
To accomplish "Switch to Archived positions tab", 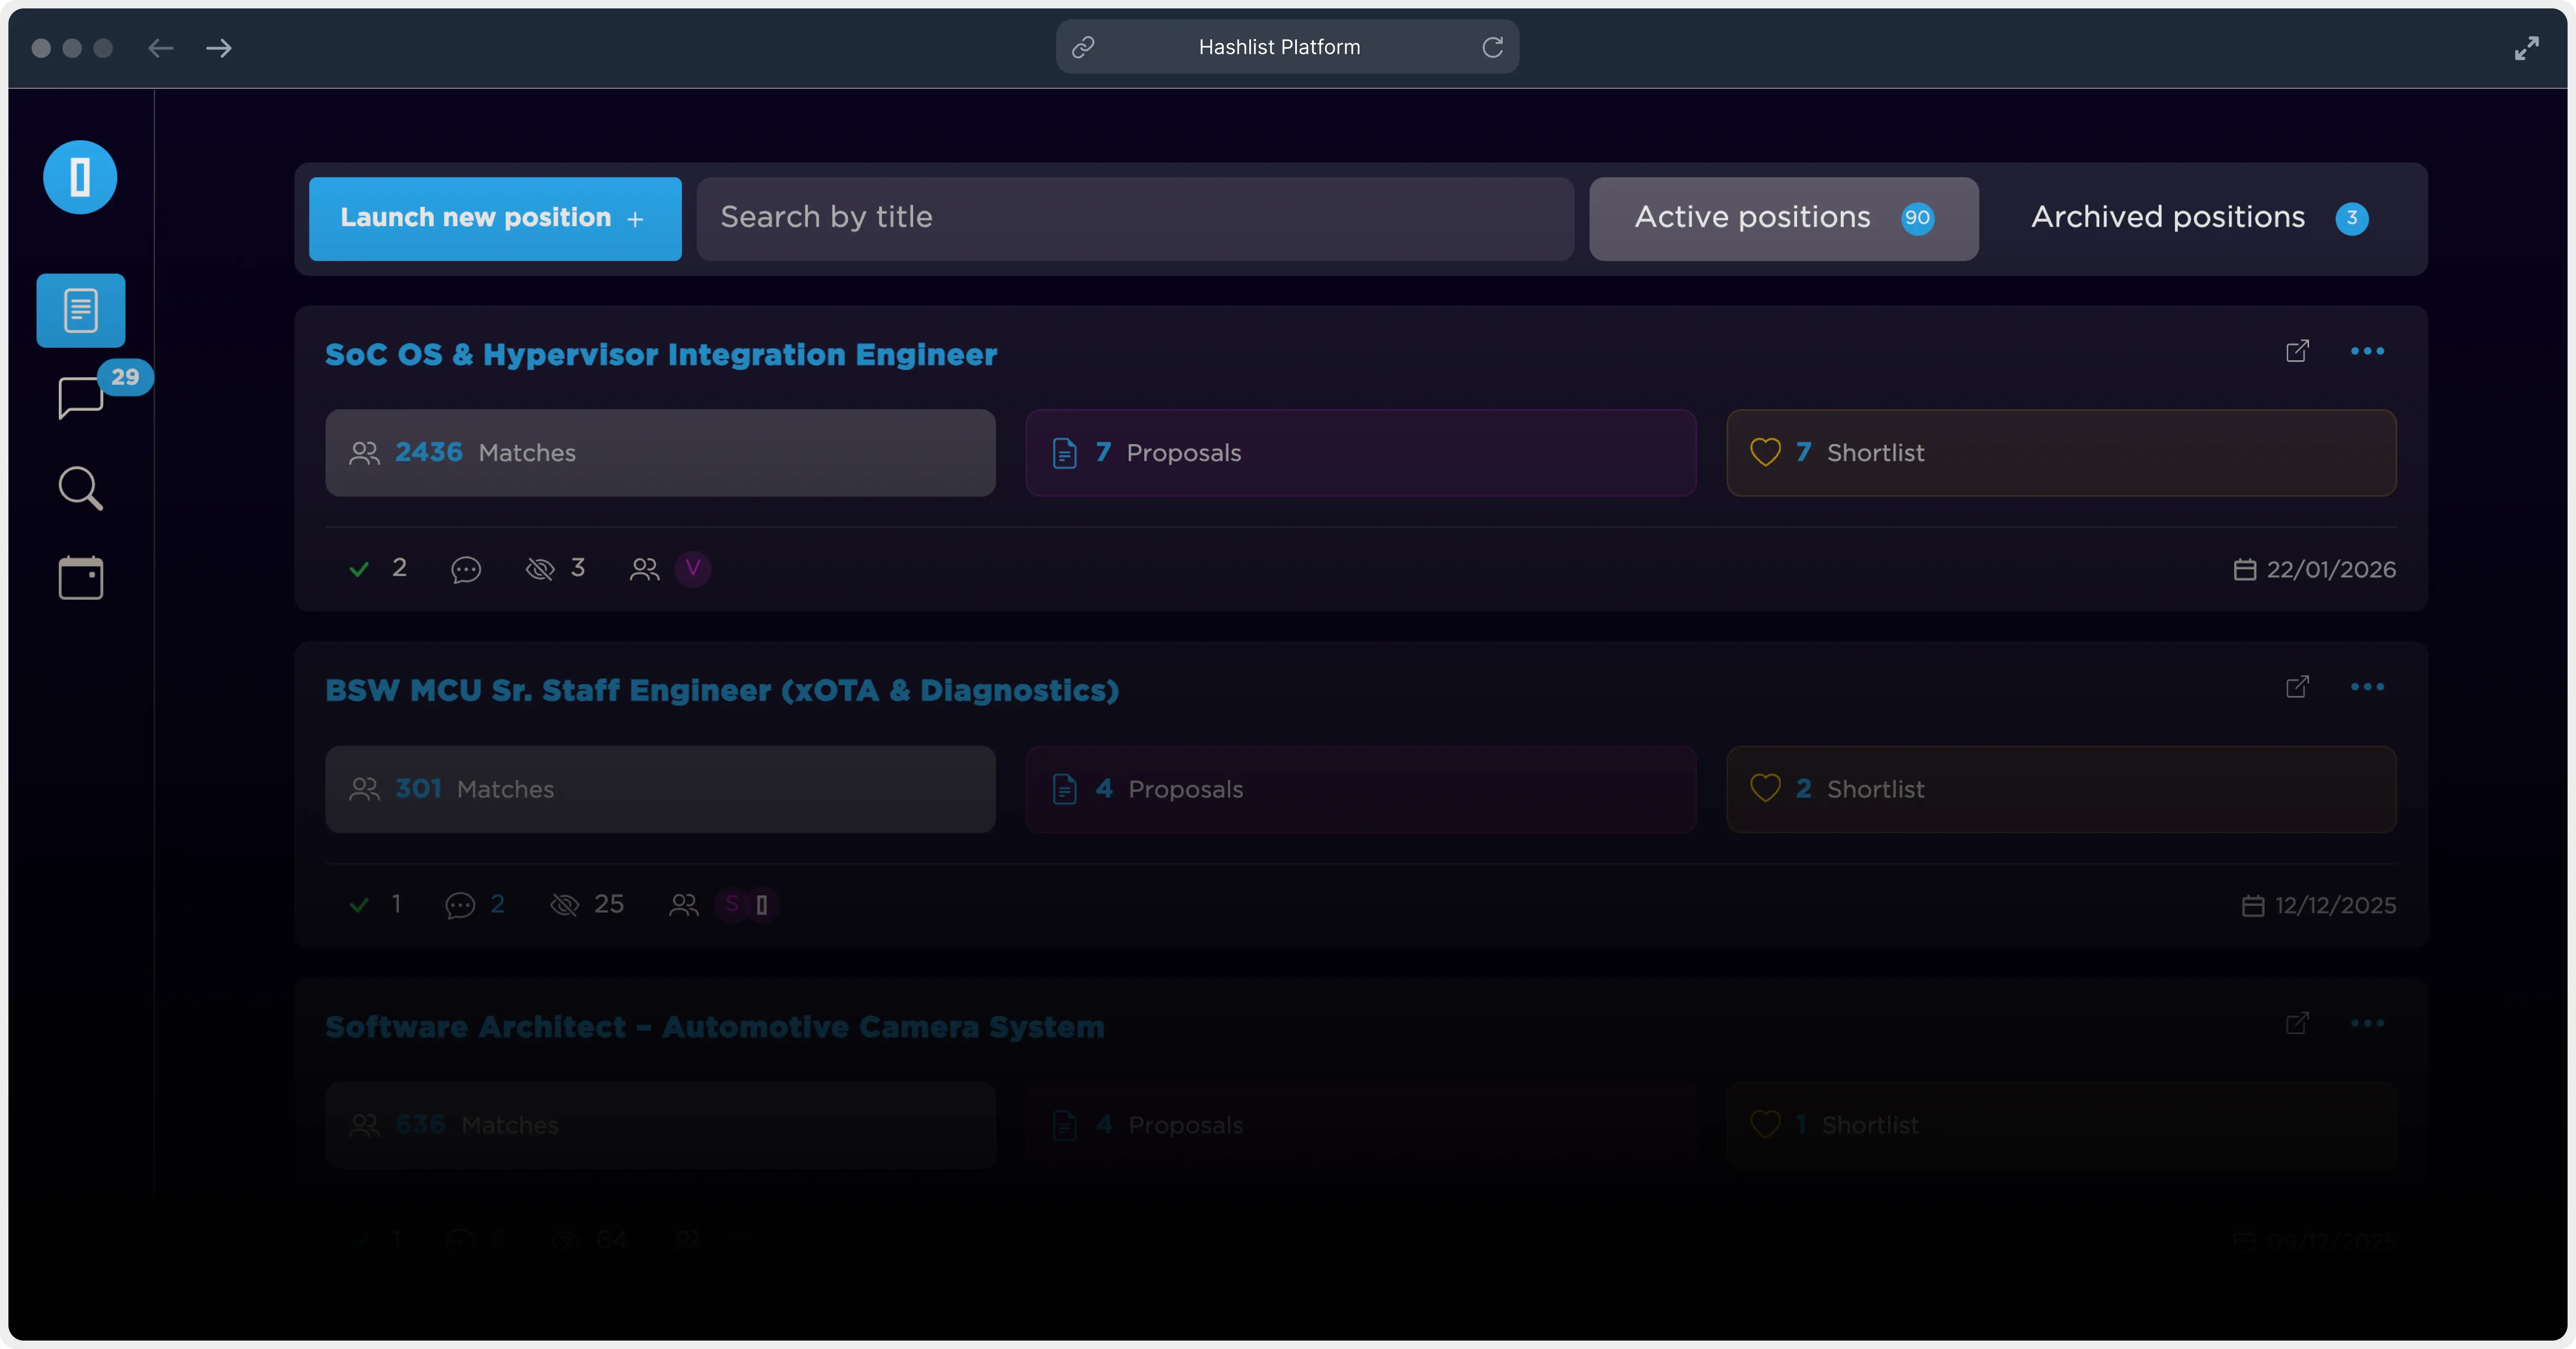I will coord(2199,218).
